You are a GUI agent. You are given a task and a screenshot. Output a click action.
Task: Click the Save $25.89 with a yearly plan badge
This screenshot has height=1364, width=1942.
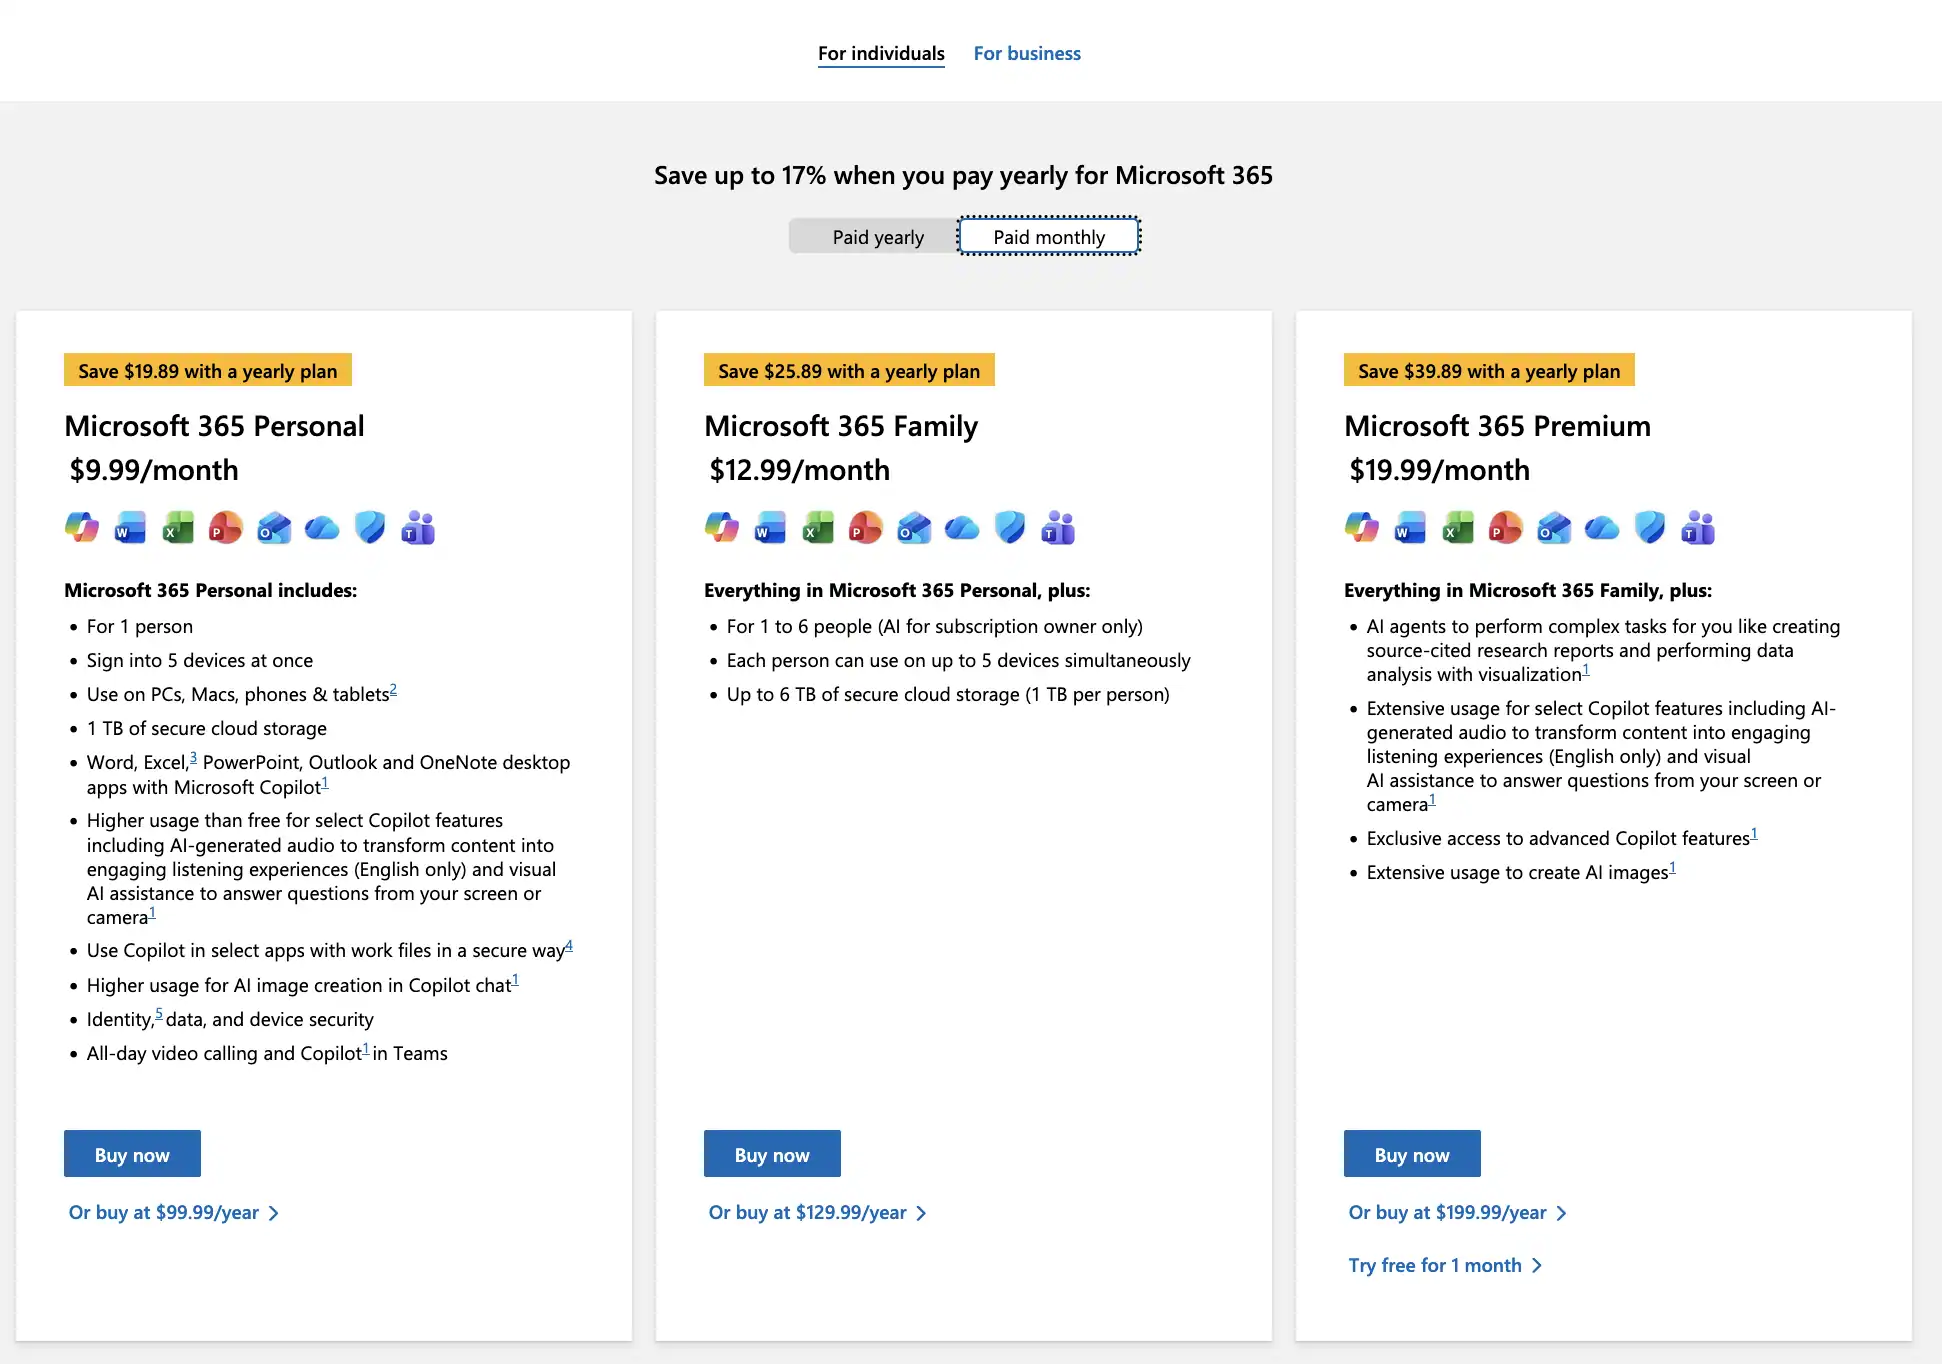coord(849,370)
